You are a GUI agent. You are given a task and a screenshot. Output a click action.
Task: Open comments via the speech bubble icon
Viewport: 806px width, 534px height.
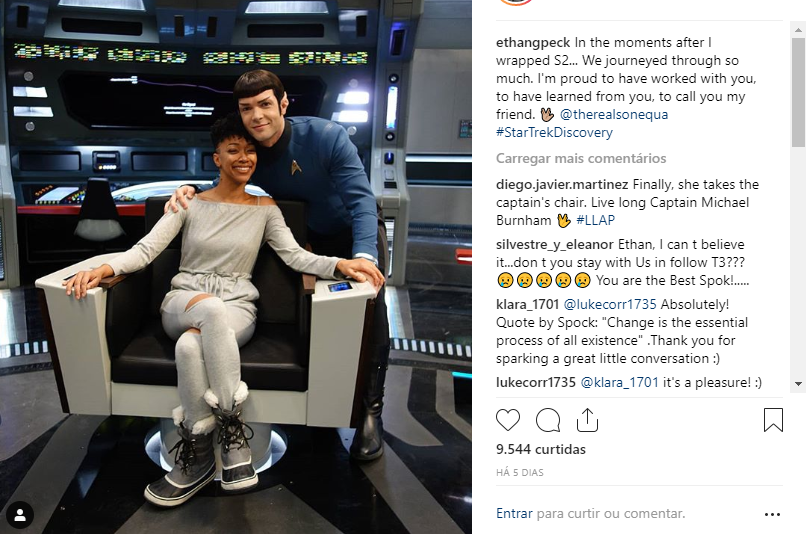point(548,420)
